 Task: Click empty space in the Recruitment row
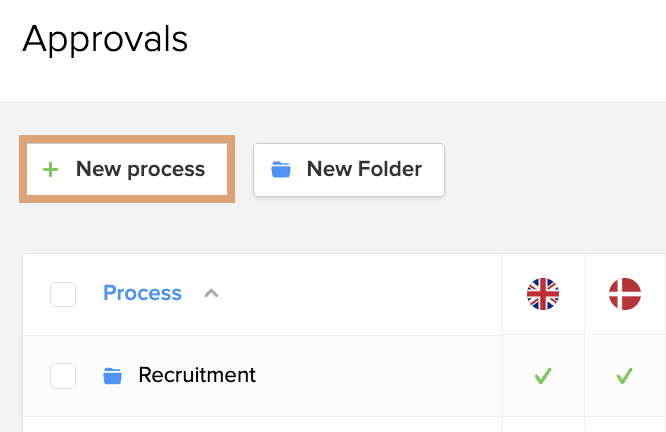point(378,376)
